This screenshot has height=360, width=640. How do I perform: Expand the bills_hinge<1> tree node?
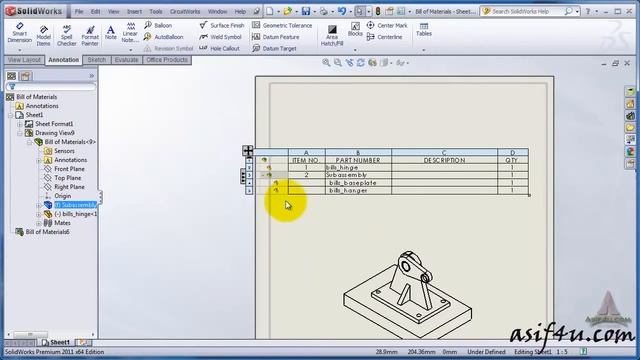pos(39,214)
